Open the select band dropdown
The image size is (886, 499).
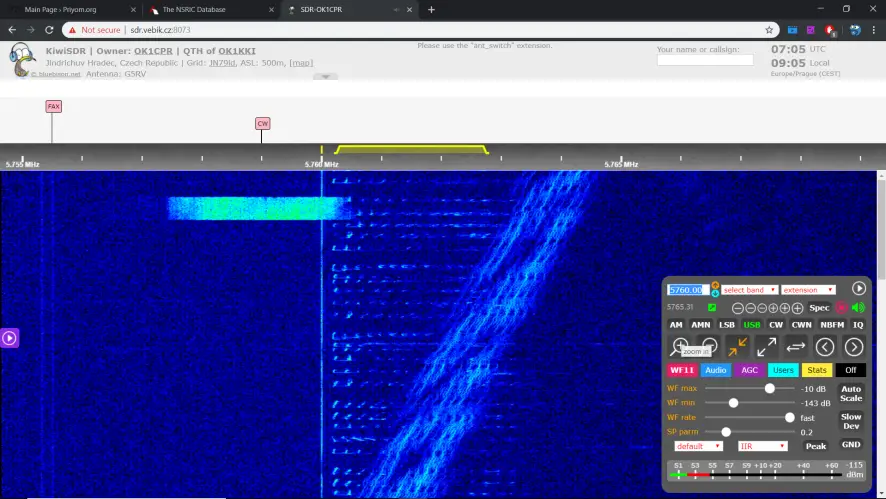click(x=750, y=290)
